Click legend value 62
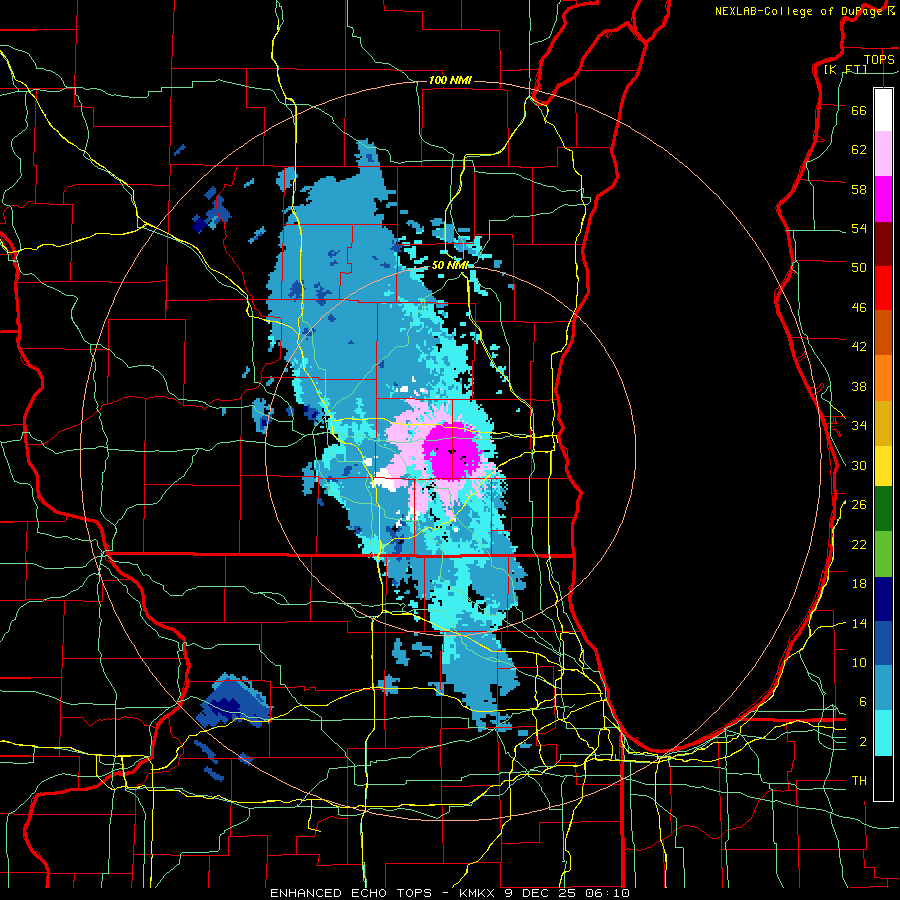Viewport: 900px width, 900px height. tap(859, 150)
